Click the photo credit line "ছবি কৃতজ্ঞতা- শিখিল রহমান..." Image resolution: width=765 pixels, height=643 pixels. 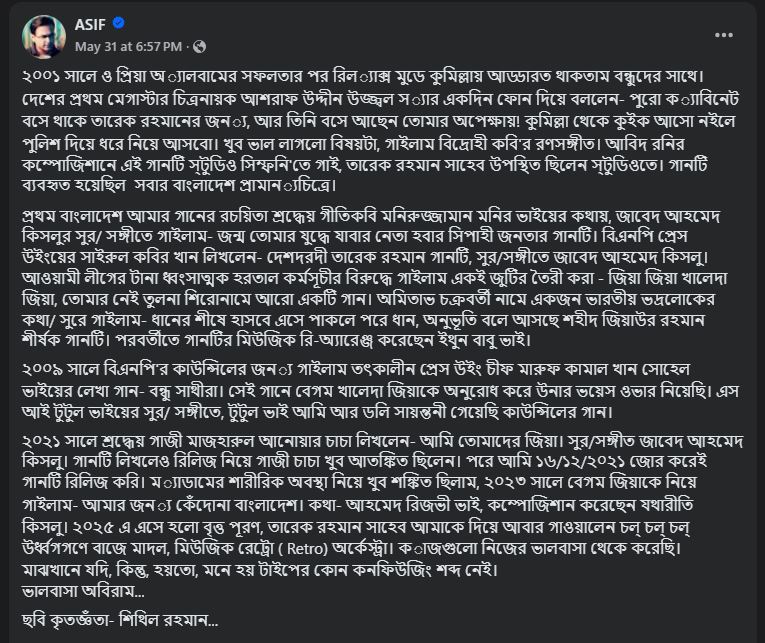pyautogui.click(x=119, y=620)
